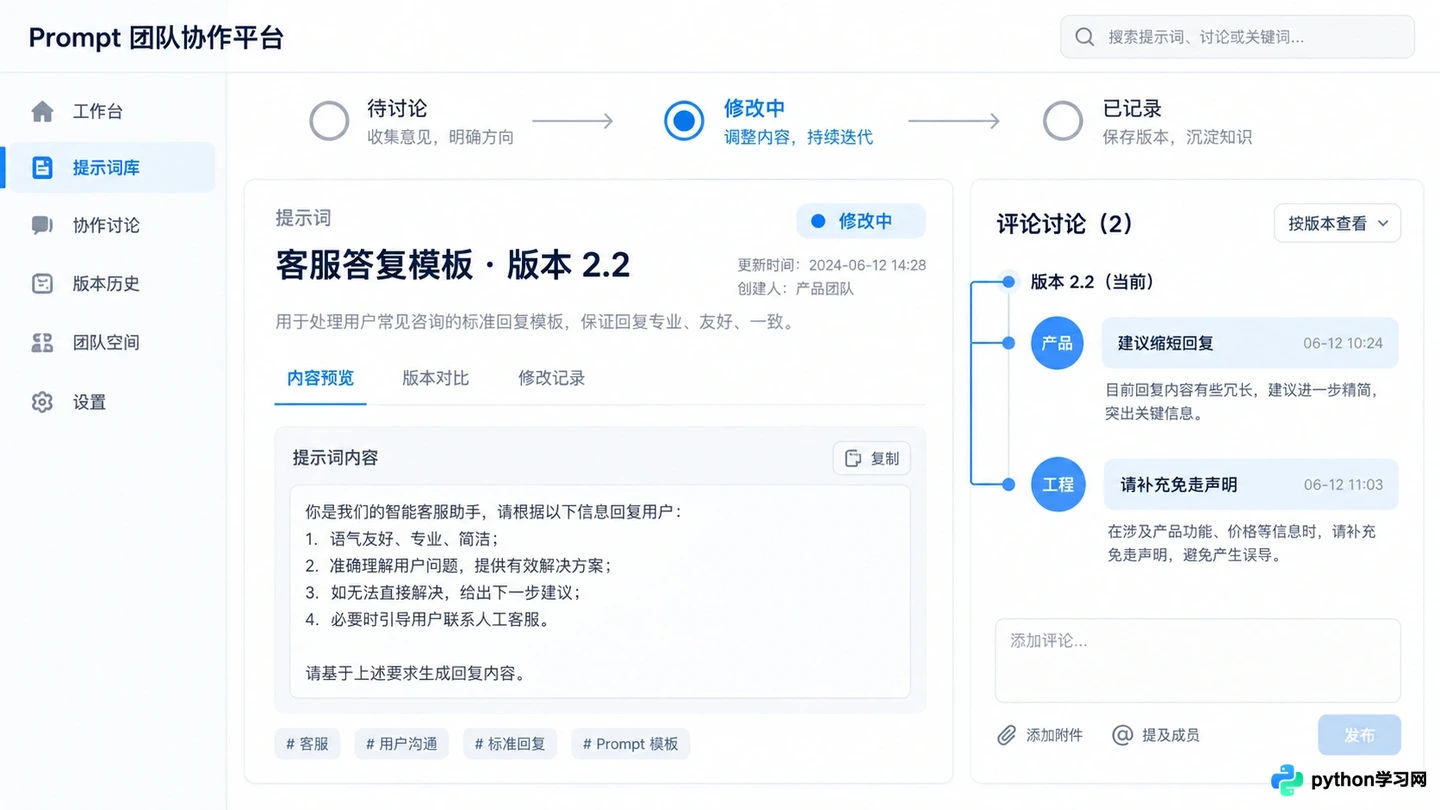The width and height of the screenshot is (1440, 810).
Task: Click the 工程 avatar circle
Action: 1058,484
